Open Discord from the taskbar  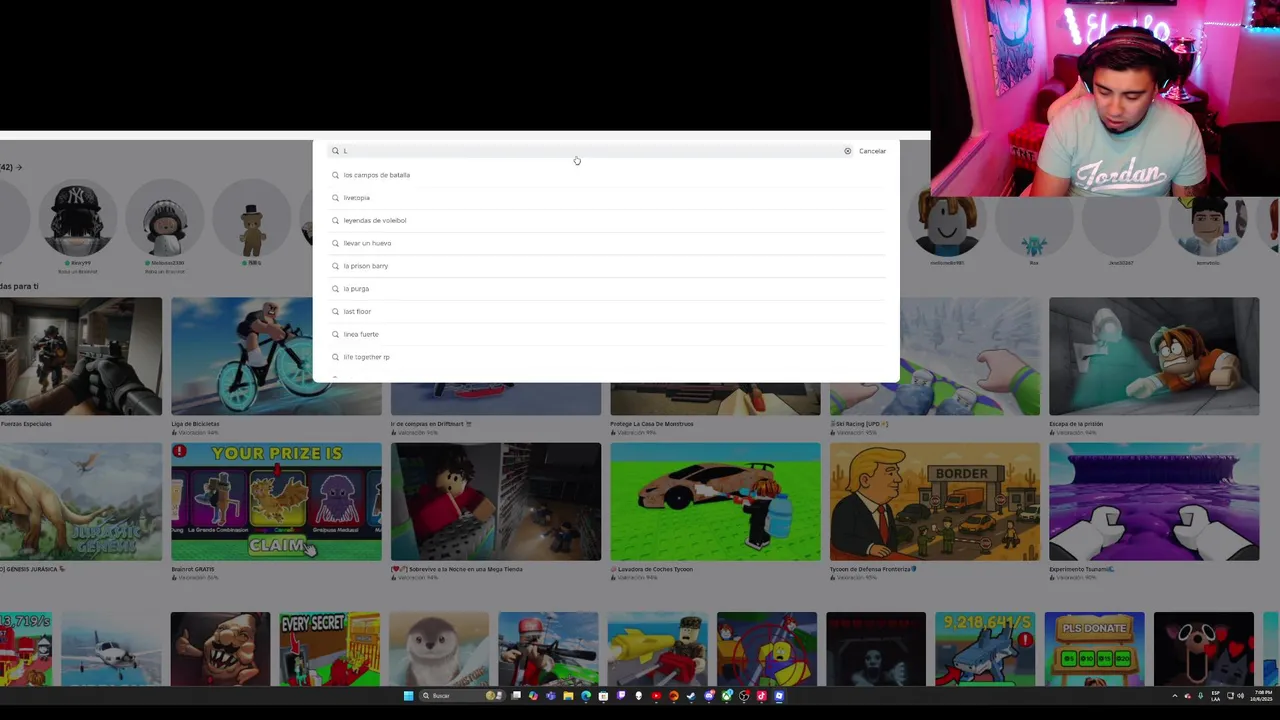pyautogui.click(x=709, y=696)
